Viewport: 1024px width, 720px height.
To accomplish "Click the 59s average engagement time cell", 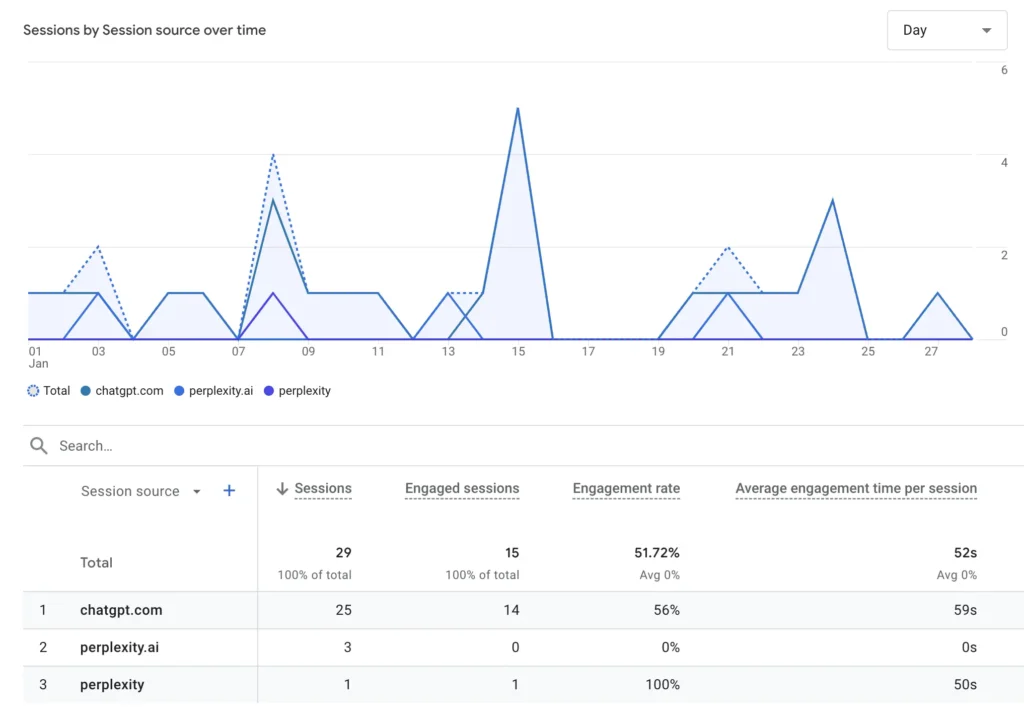I will click(x=965, y=610).
